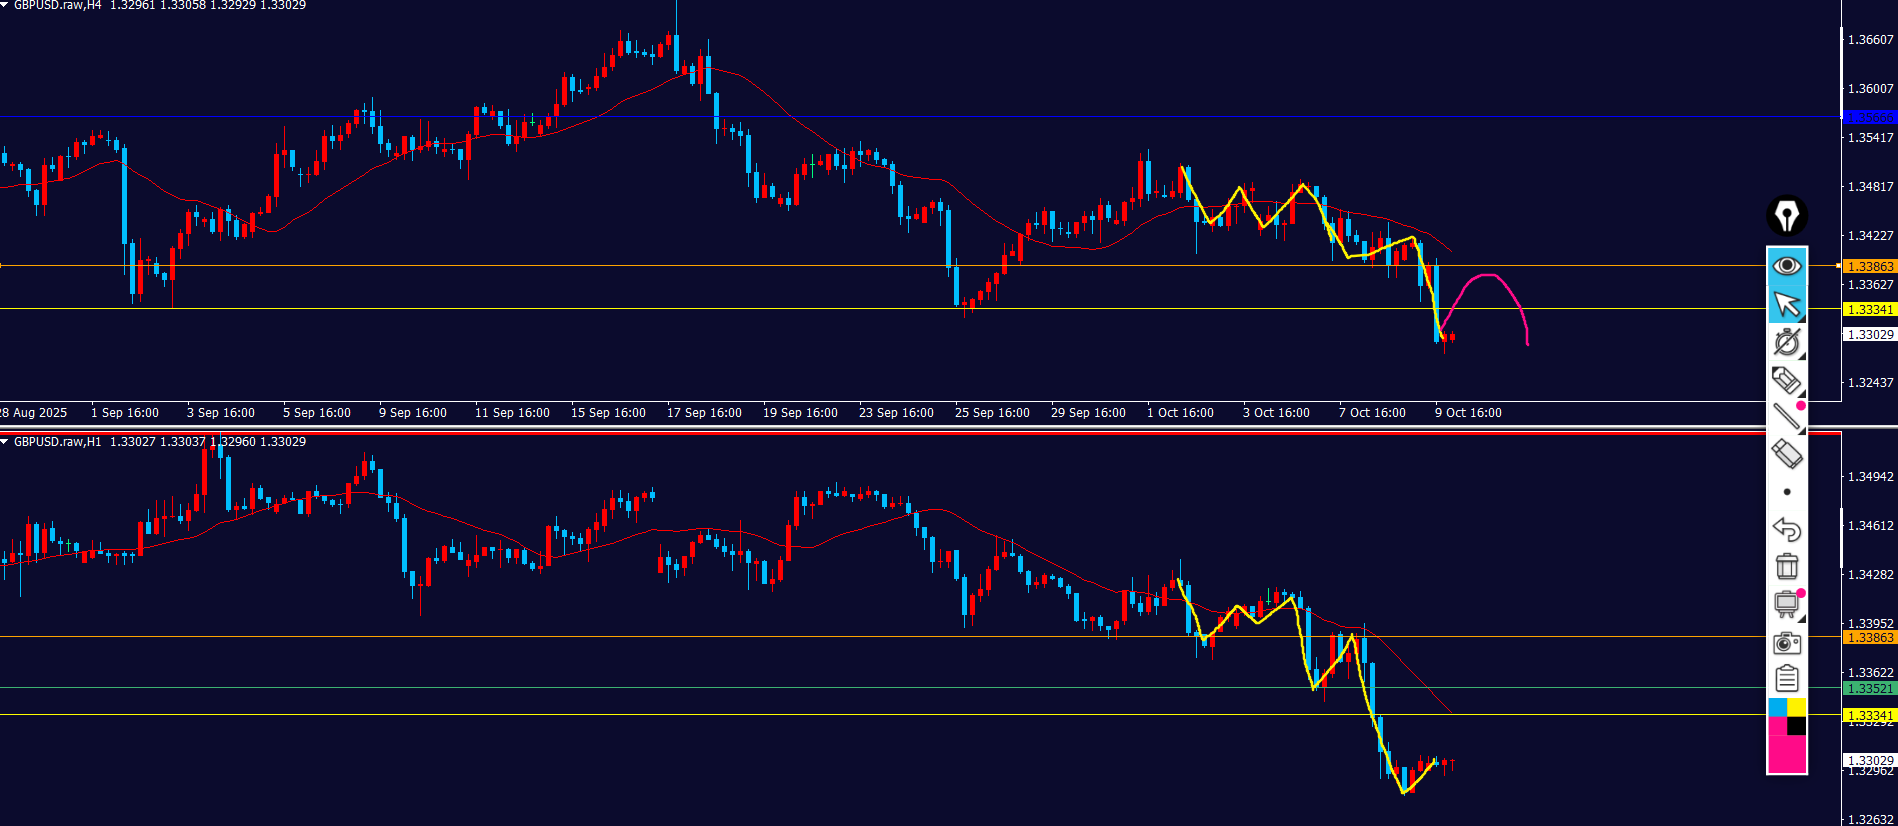Select the cursor arrow tool

pos(1787,304)
